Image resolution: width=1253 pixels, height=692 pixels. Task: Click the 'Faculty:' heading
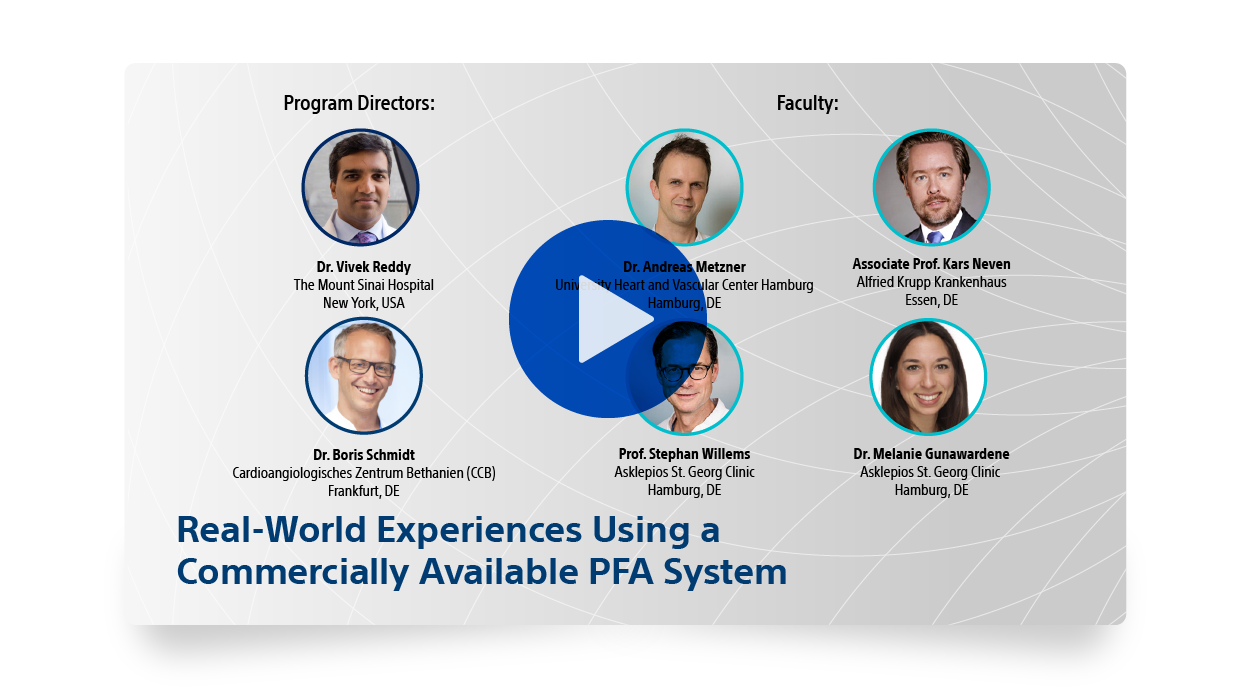[x=807, y=103]
